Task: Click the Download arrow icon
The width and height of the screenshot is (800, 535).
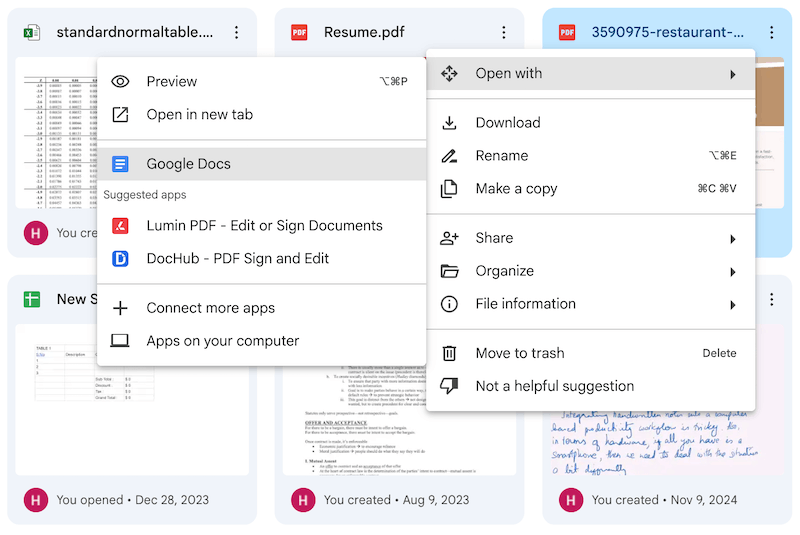Action: click(449, 123)
